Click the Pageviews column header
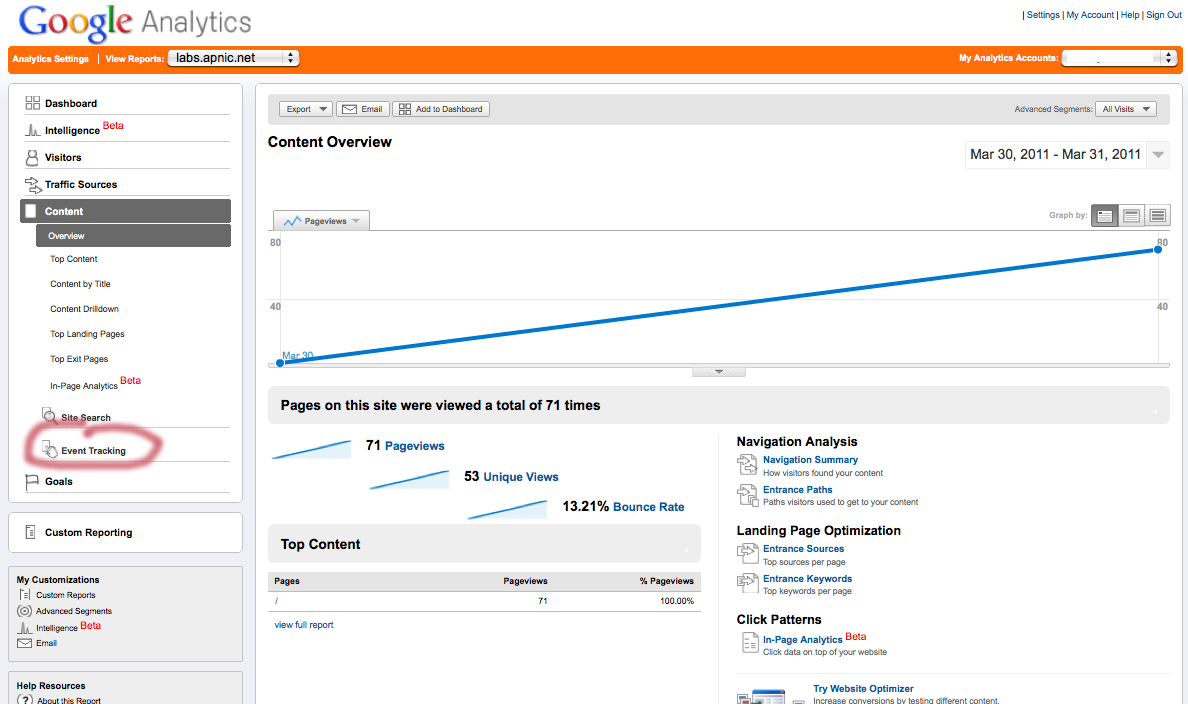 click(x=525, y=581)
